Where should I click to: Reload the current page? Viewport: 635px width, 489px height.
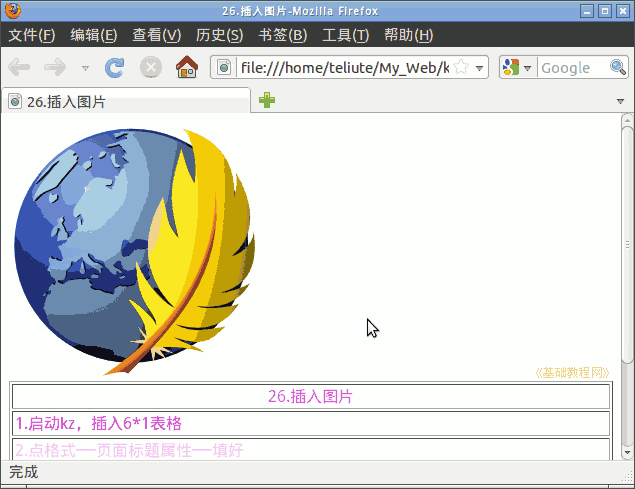click(115, 67)
